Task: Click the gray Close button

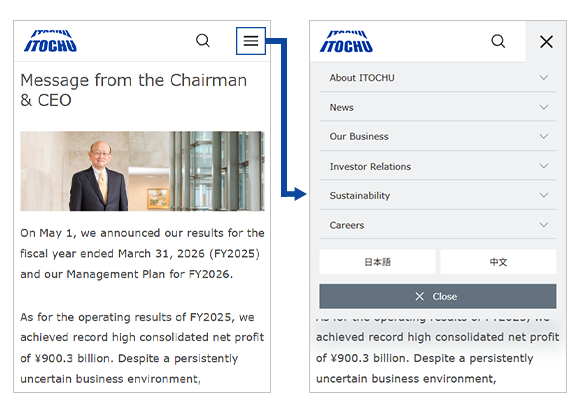Action: 438,296
